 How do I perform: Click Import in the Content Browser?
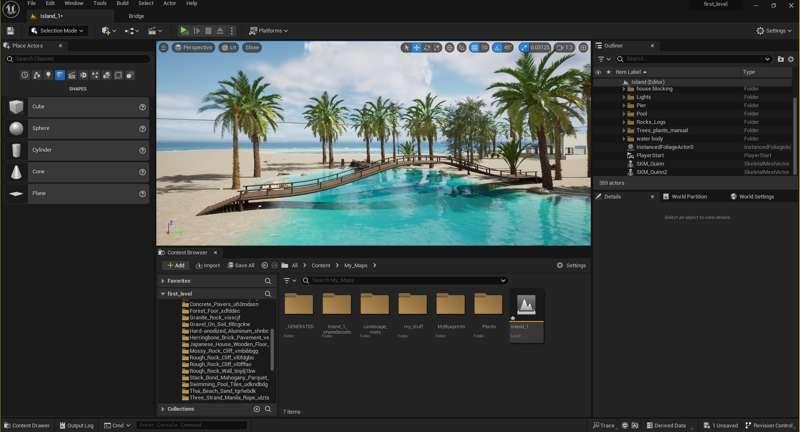(x=208, y=265)
